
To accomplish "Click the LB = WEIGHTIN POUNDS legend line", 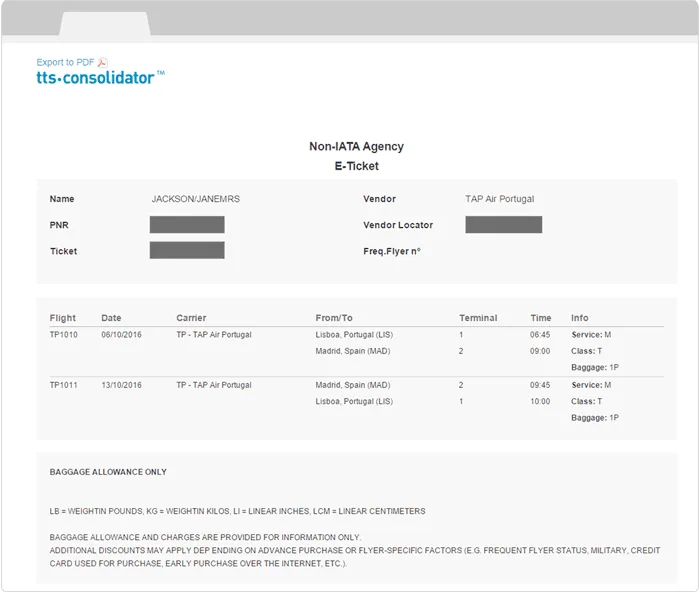I will click(238, 511).
